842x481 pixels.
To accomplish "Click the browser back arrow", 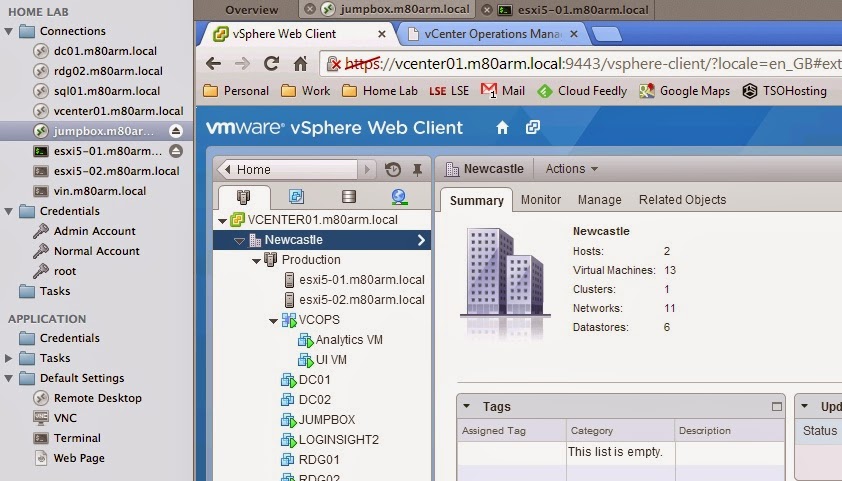I will point(213,64).
